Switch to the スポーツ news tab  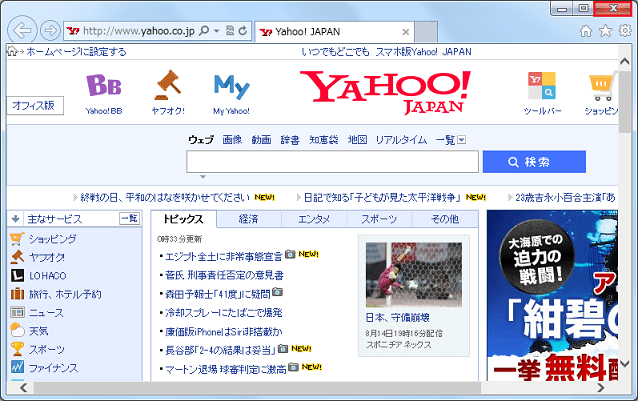[x=379, y=219]
